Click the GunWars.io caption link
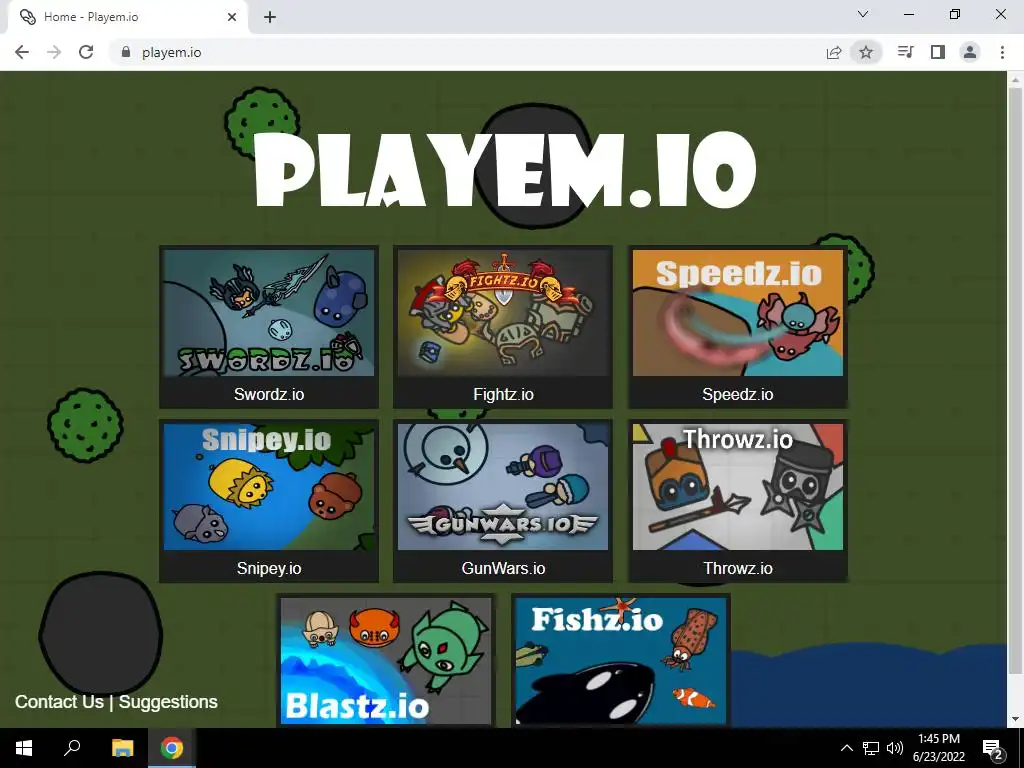 504,568
